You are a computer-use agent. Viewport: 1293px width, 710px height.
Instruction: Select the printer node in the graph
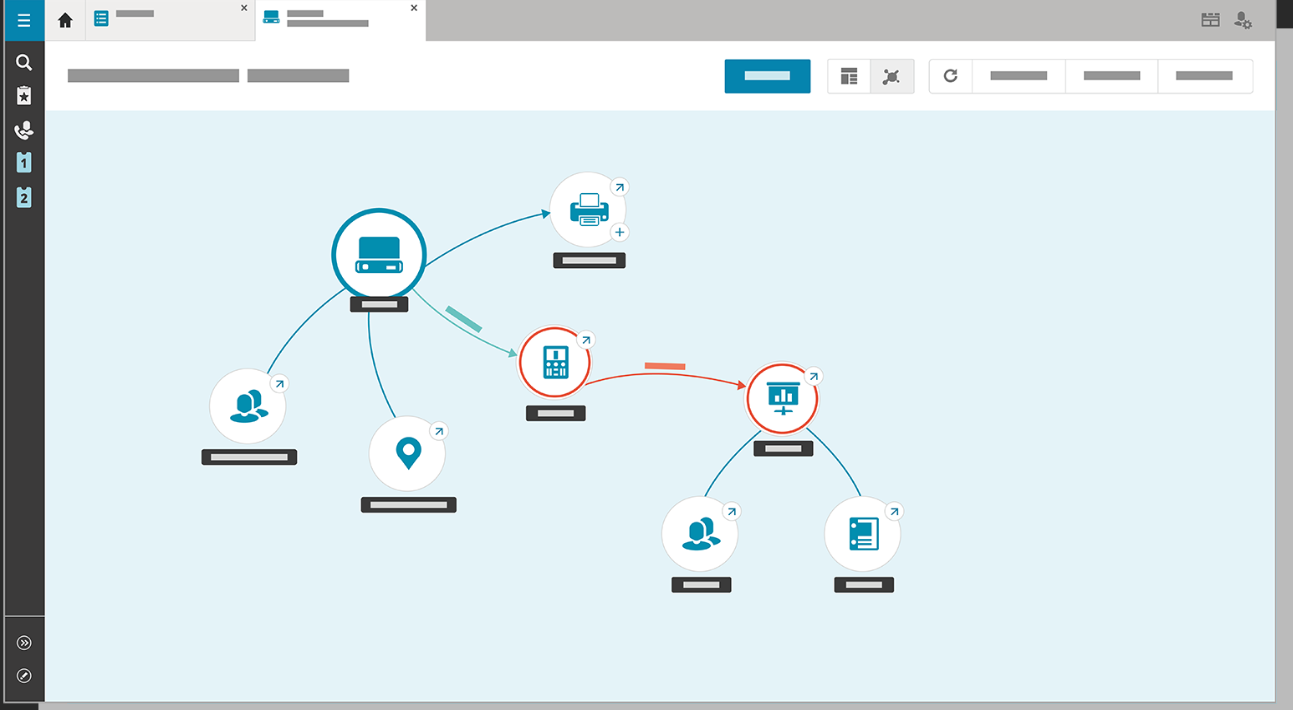[x=588, y=210]
